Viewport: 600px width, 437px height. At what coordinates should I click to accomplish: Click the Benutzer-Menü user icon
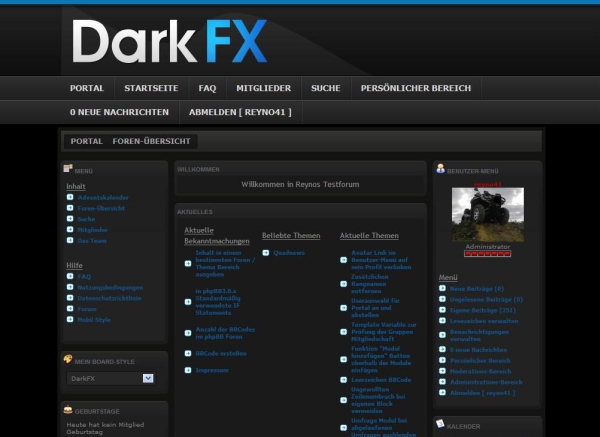coord(441,170)
